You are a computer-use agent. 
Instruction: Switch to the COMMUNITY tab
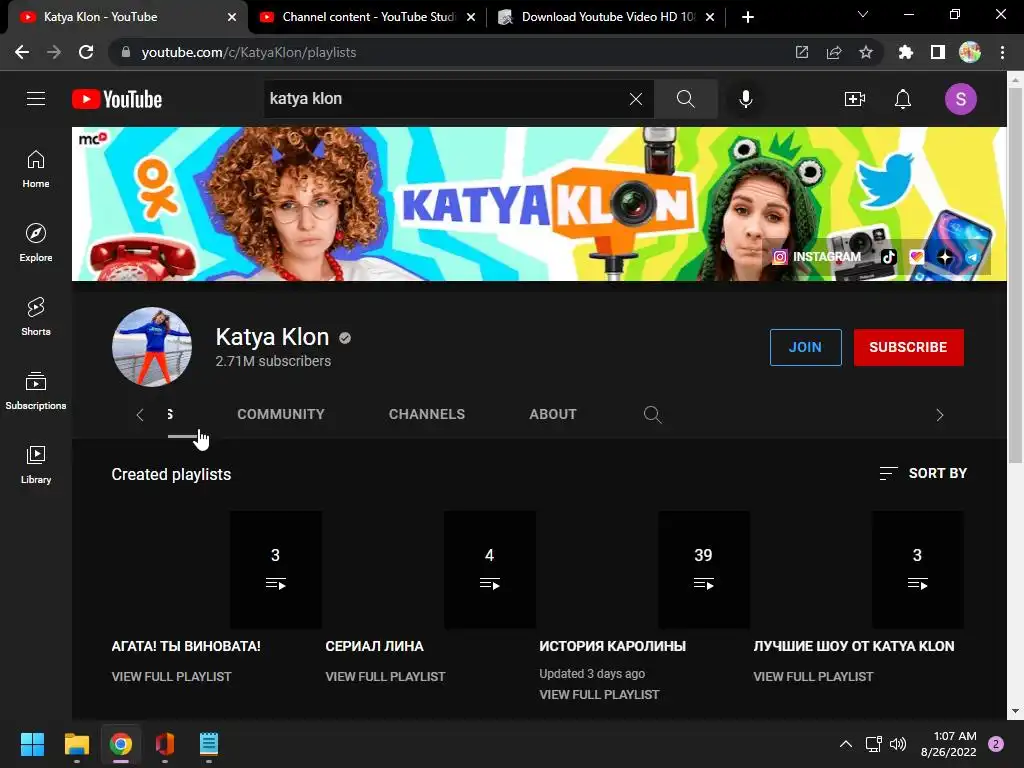point(281,415)
